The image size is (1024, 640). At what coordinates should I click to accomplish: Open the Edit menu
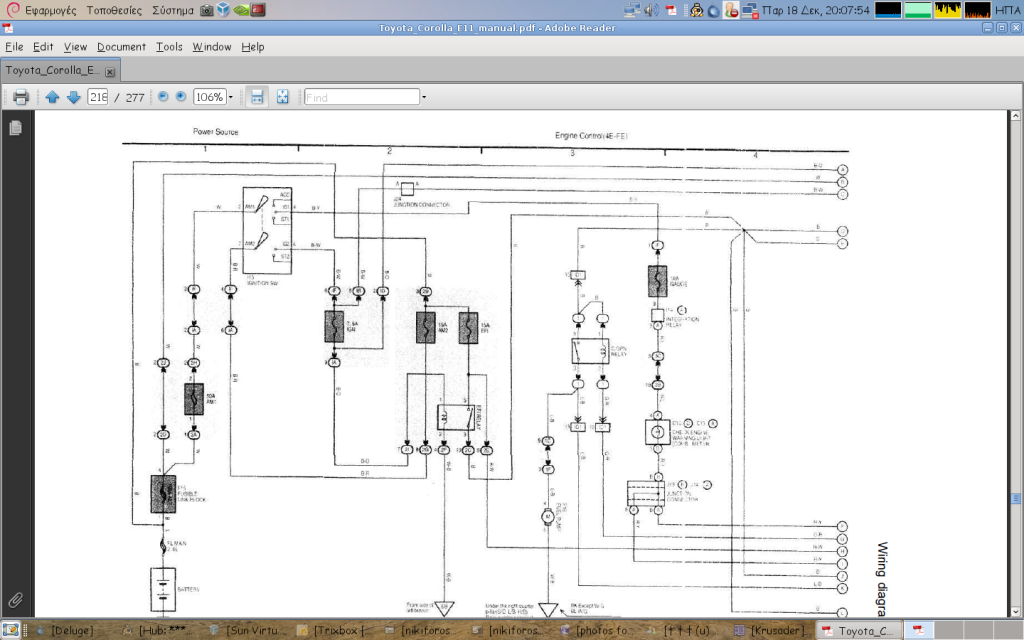[x=43, y=47]
